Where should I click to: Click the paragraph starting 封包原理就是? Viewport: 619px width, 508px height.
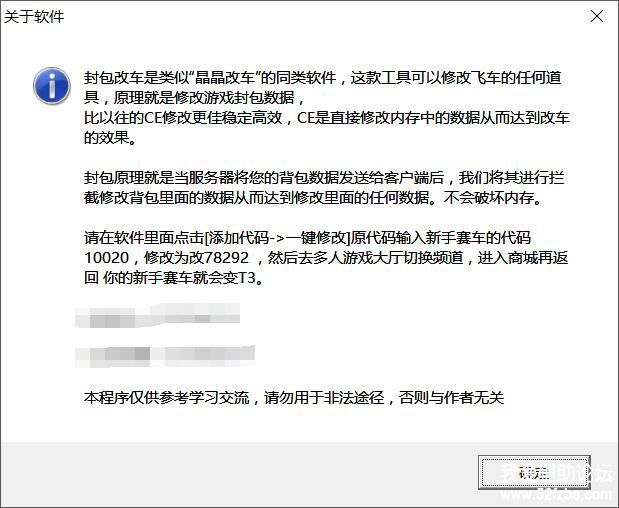click(x=324, y=188)
